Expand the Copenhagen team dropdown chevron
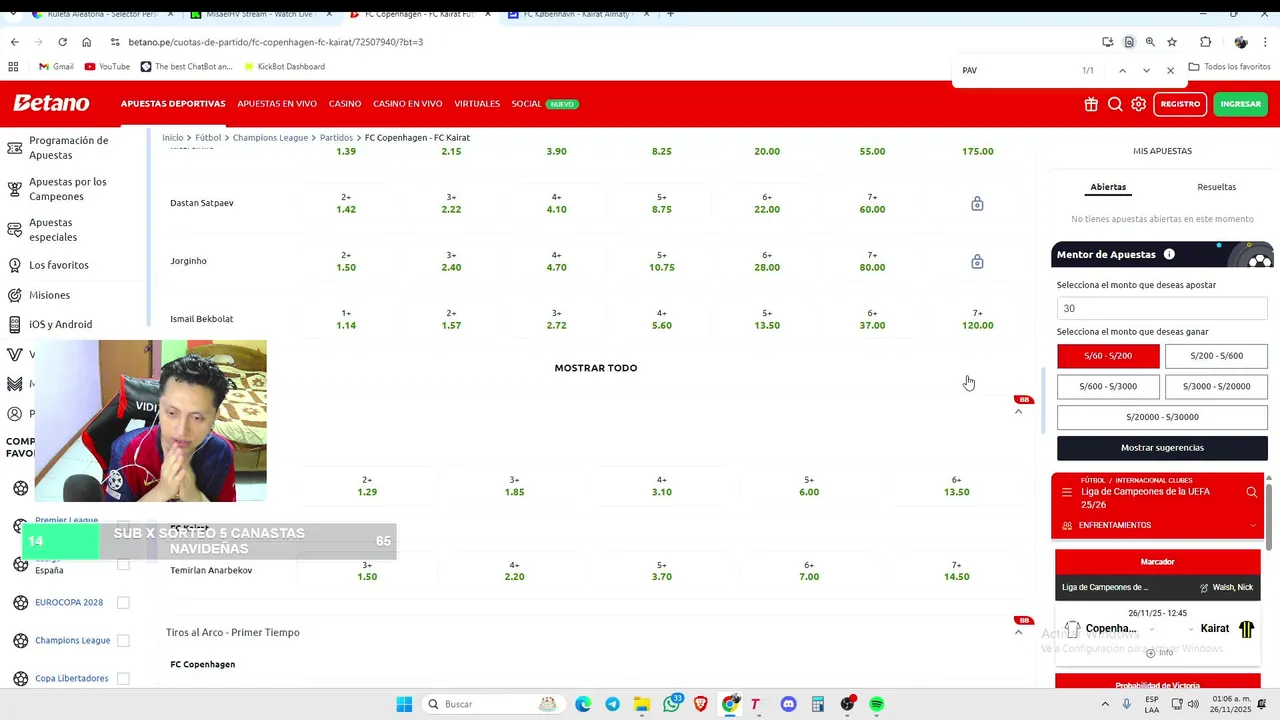The image size is (1280, 720). coord(1151,629)
